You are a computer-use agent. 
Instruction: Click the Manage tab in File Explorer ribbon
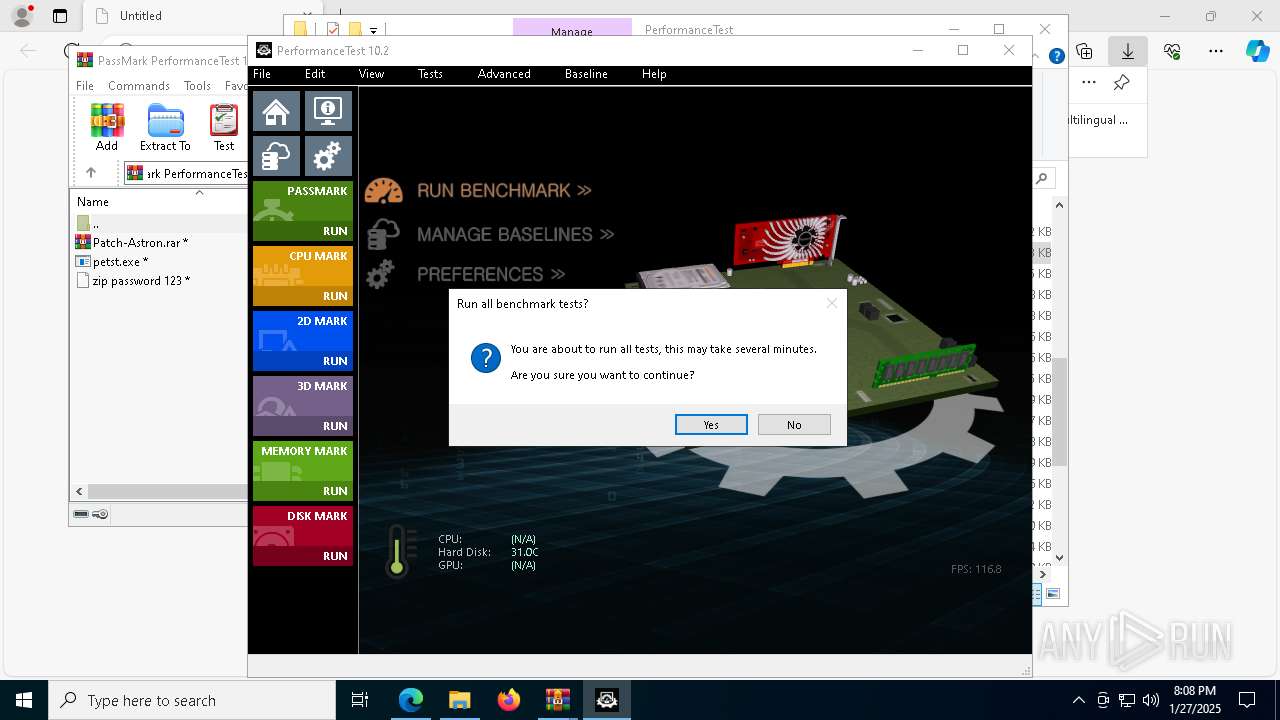[571, 30]
